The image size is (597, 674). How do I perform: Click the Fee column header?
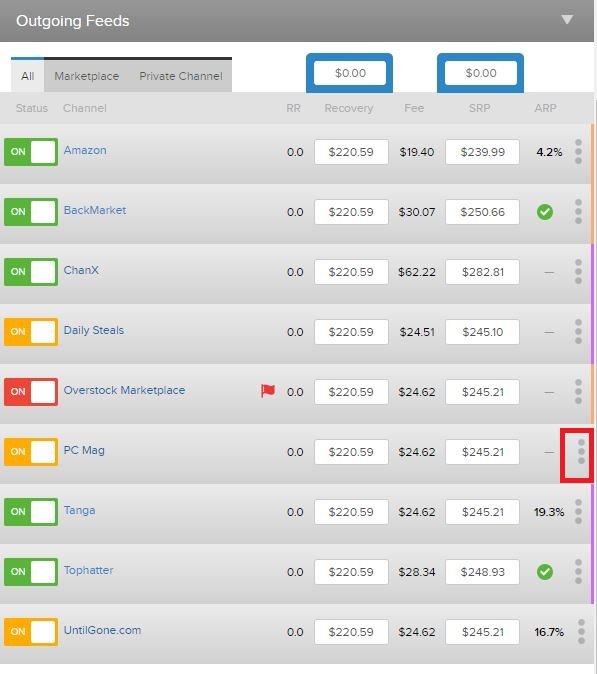point(414,108)
